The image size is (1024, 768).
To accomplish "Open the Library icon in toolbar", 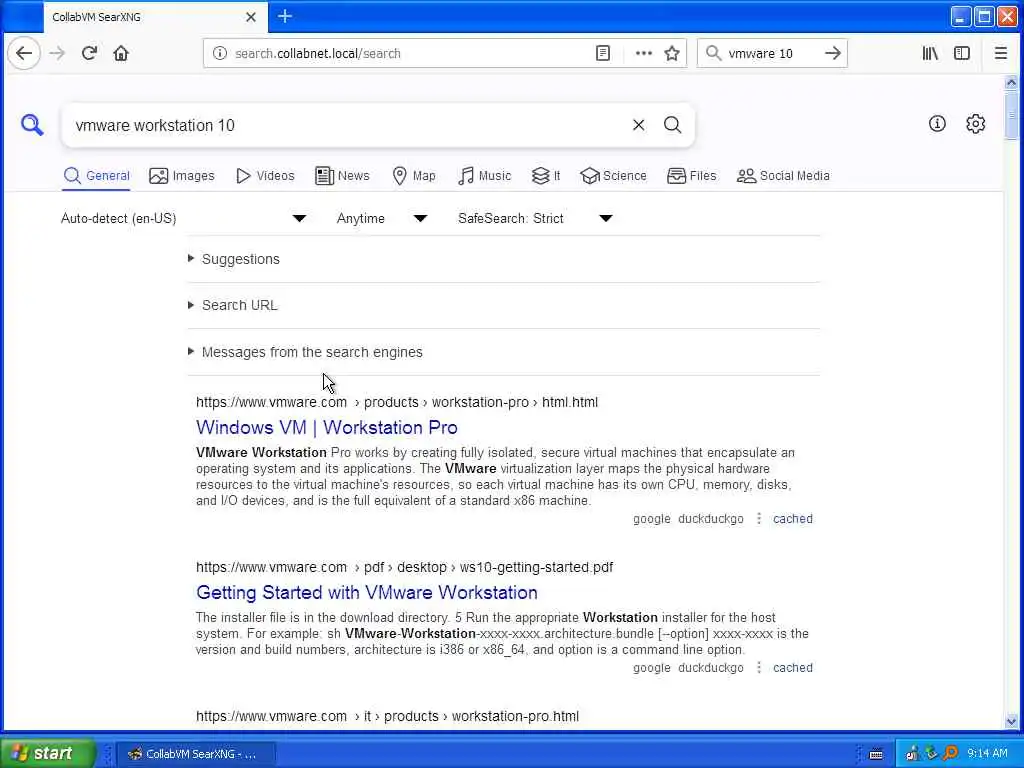I will [x=930, y=54].
